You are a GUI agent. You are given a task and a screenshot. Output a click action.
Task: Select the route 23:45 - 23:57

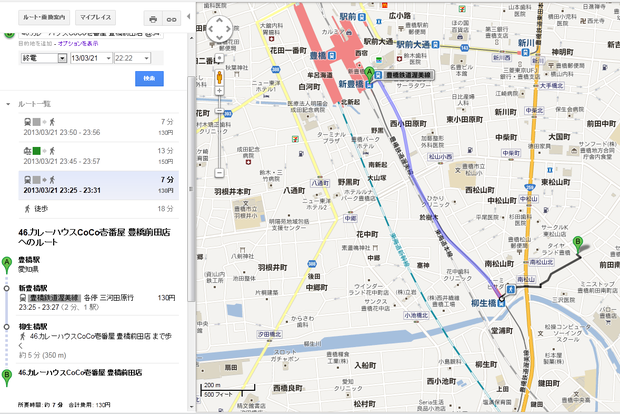pos(98,156)
